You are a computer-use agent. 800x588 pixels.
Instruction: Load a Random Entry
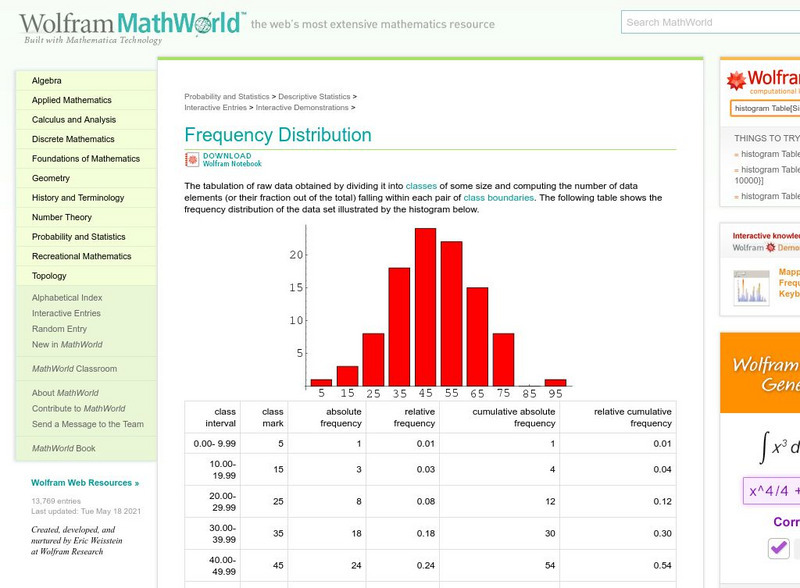[59, 329]
